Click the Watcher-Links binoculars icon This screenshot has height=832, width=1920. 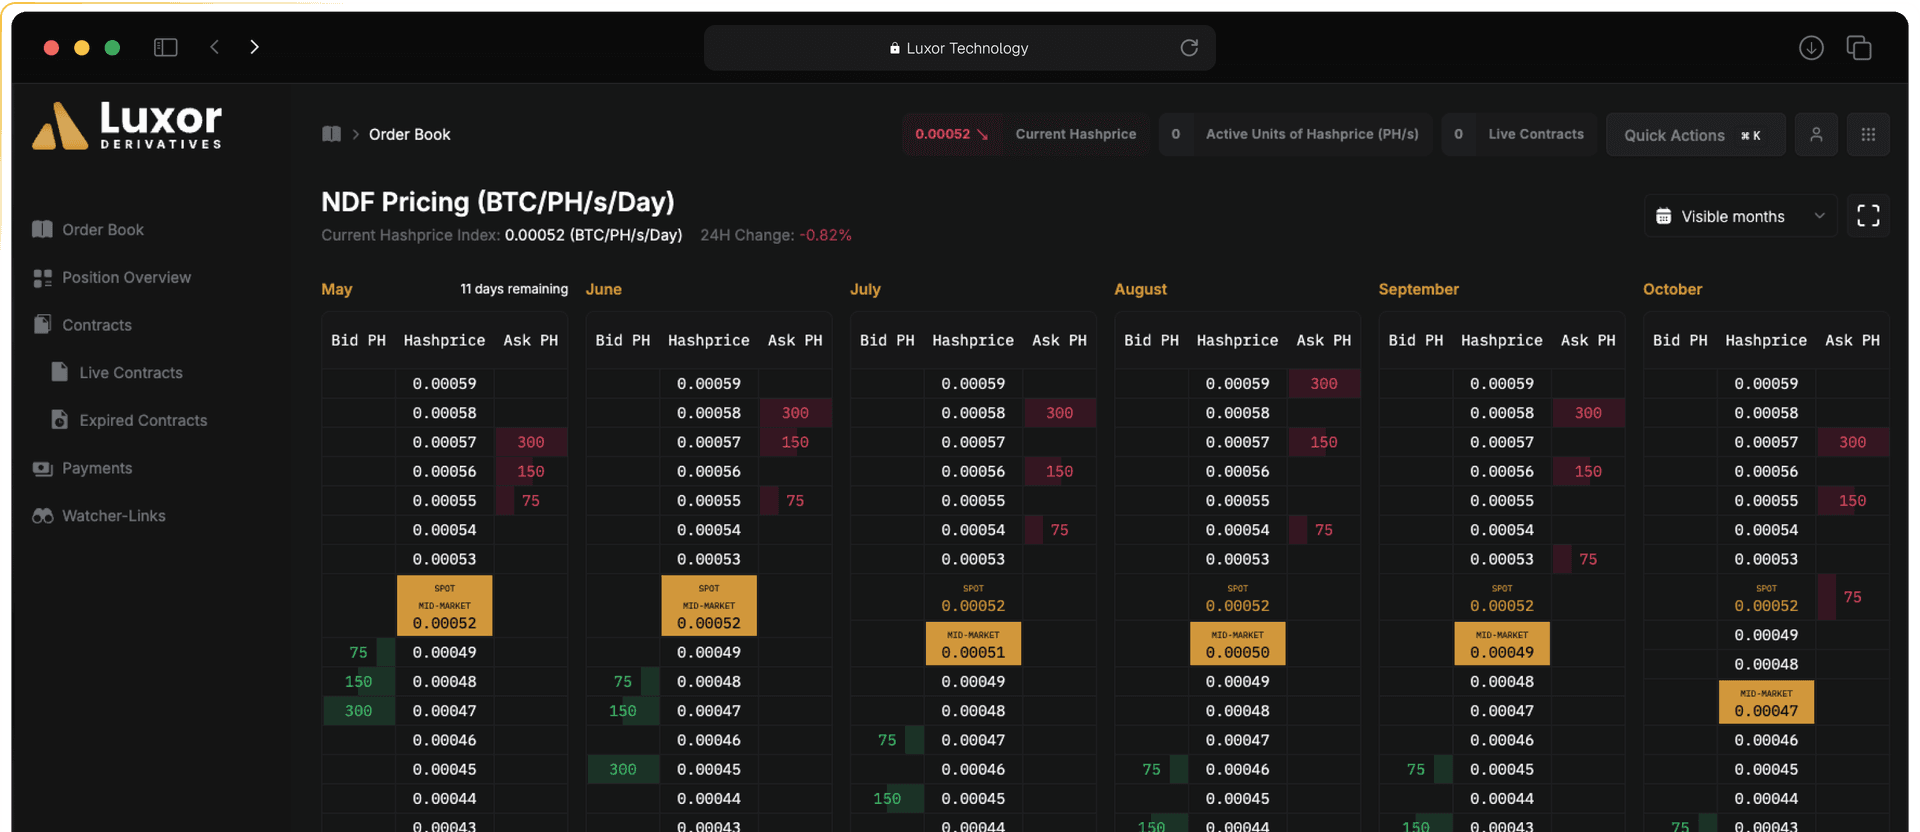tap(42, 516)
